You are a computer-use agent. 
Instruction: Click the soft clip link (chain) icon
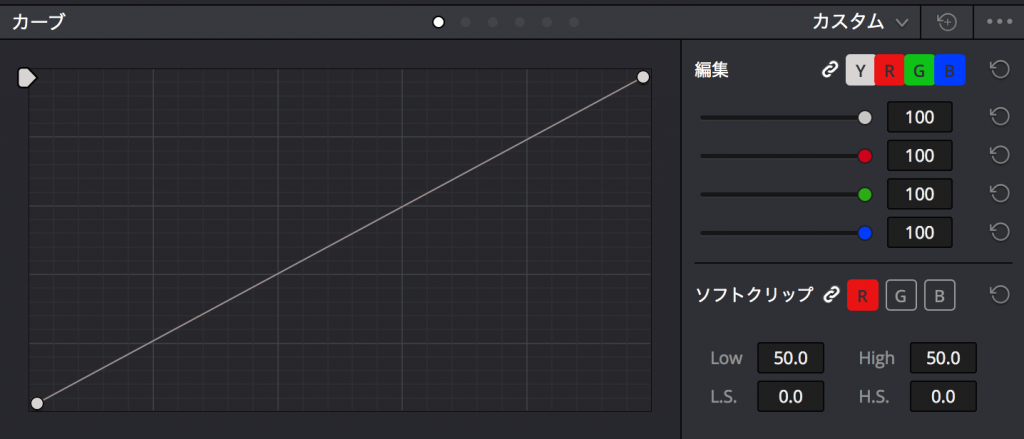828,295
